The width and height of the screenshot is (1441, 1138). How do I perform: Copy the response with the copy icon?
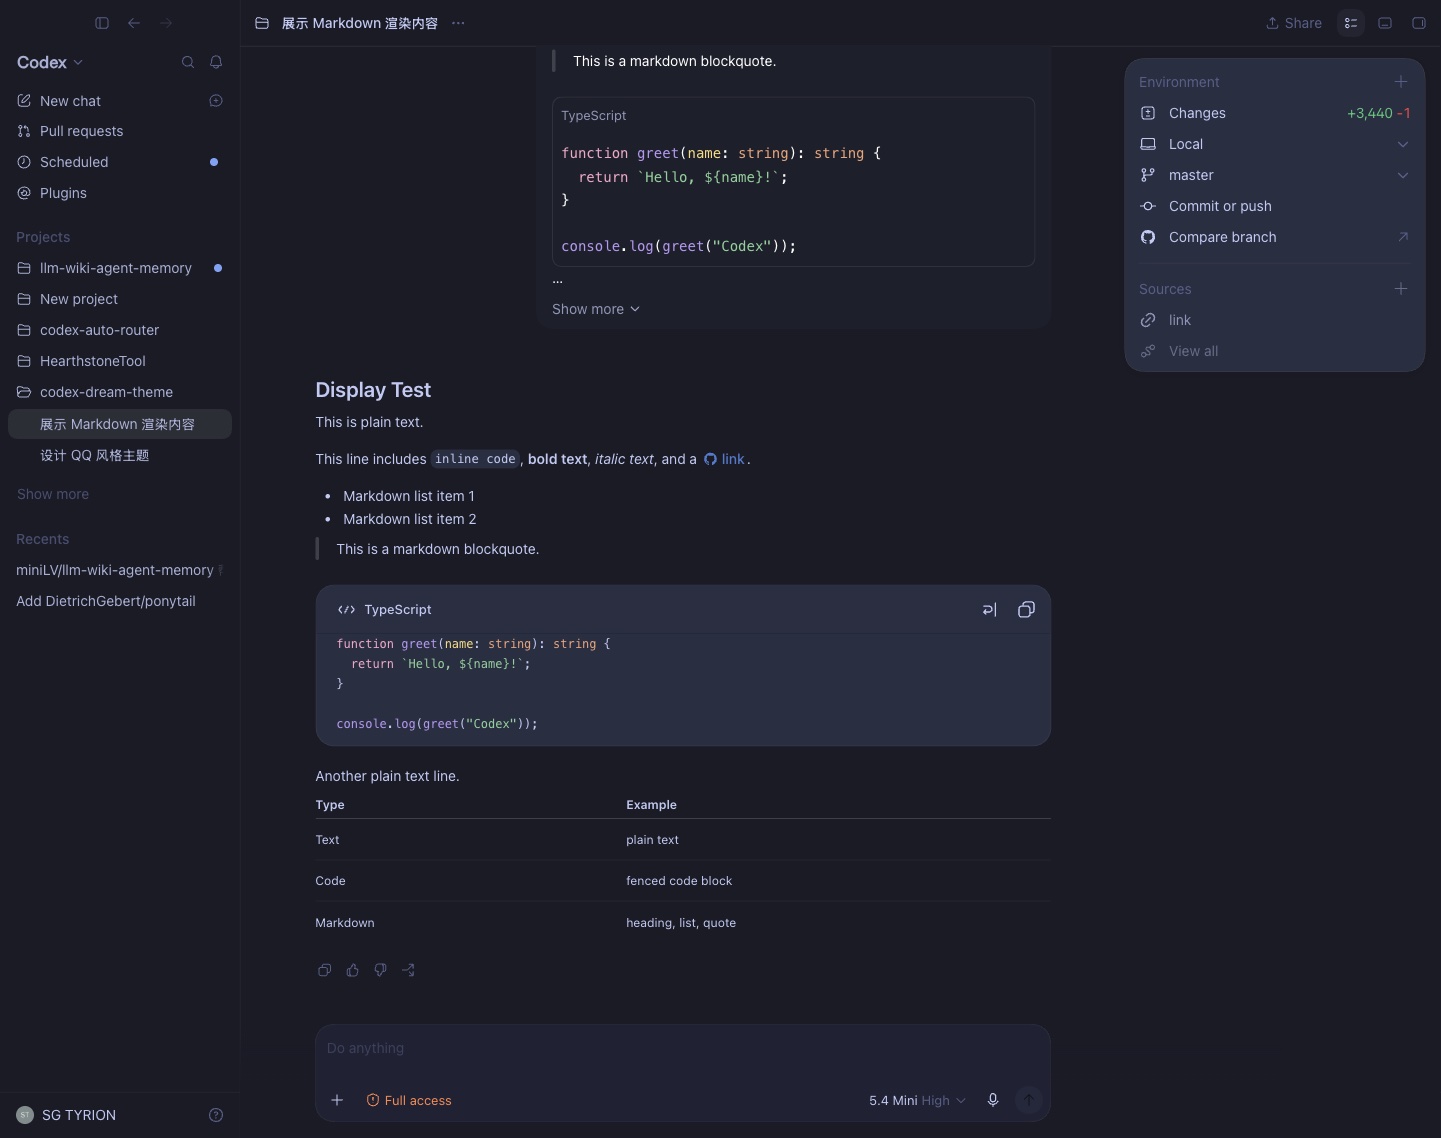[324, 970]
